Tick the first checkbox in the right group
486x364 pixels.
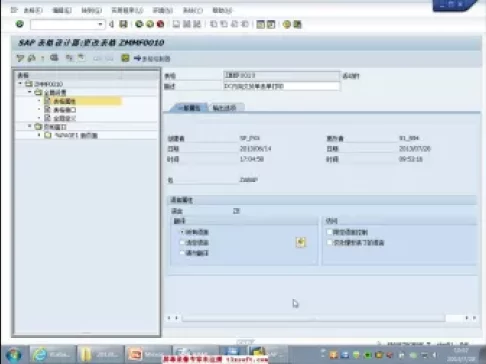[329, 232]
